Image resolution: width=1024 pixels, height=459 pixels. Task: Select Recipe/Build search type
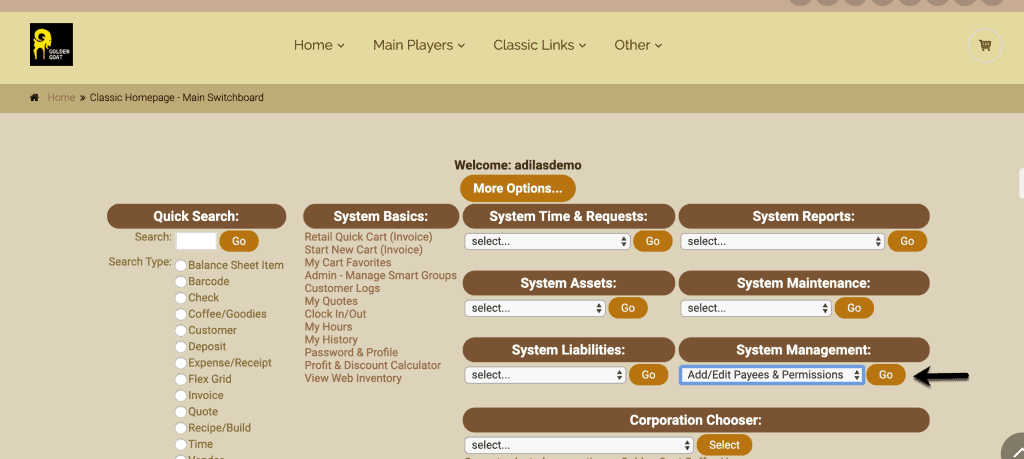(x=180, y=428)
